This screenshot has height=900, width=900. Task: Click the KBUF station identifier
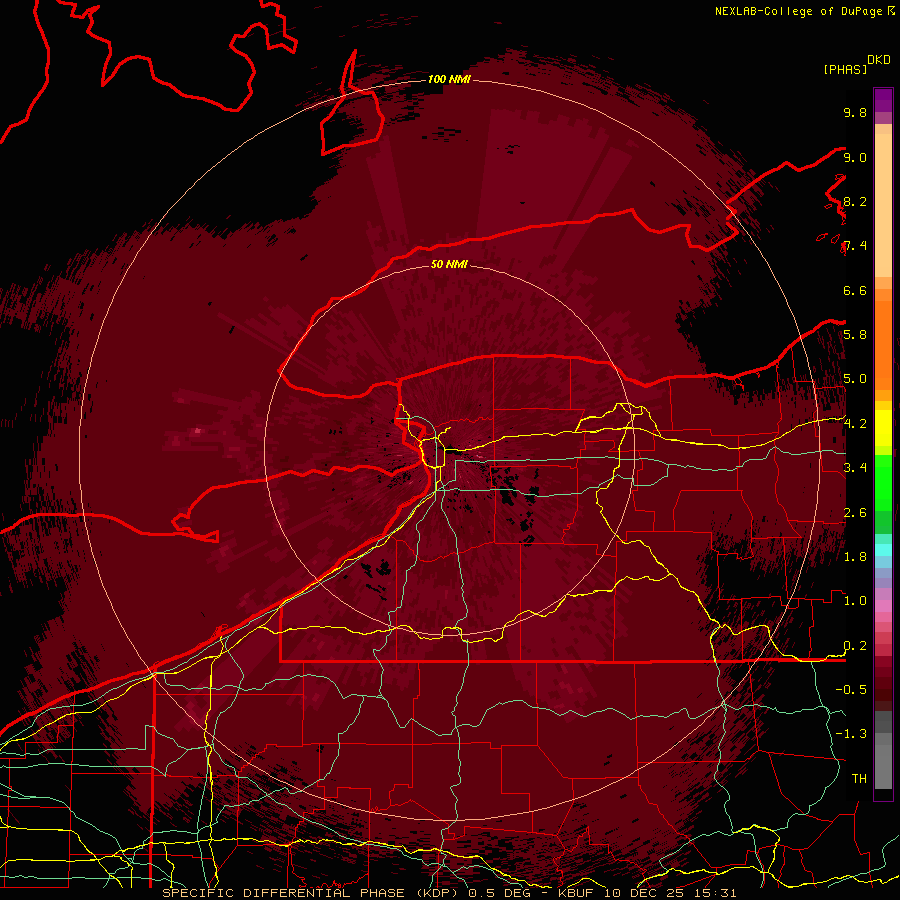[577, 893]
